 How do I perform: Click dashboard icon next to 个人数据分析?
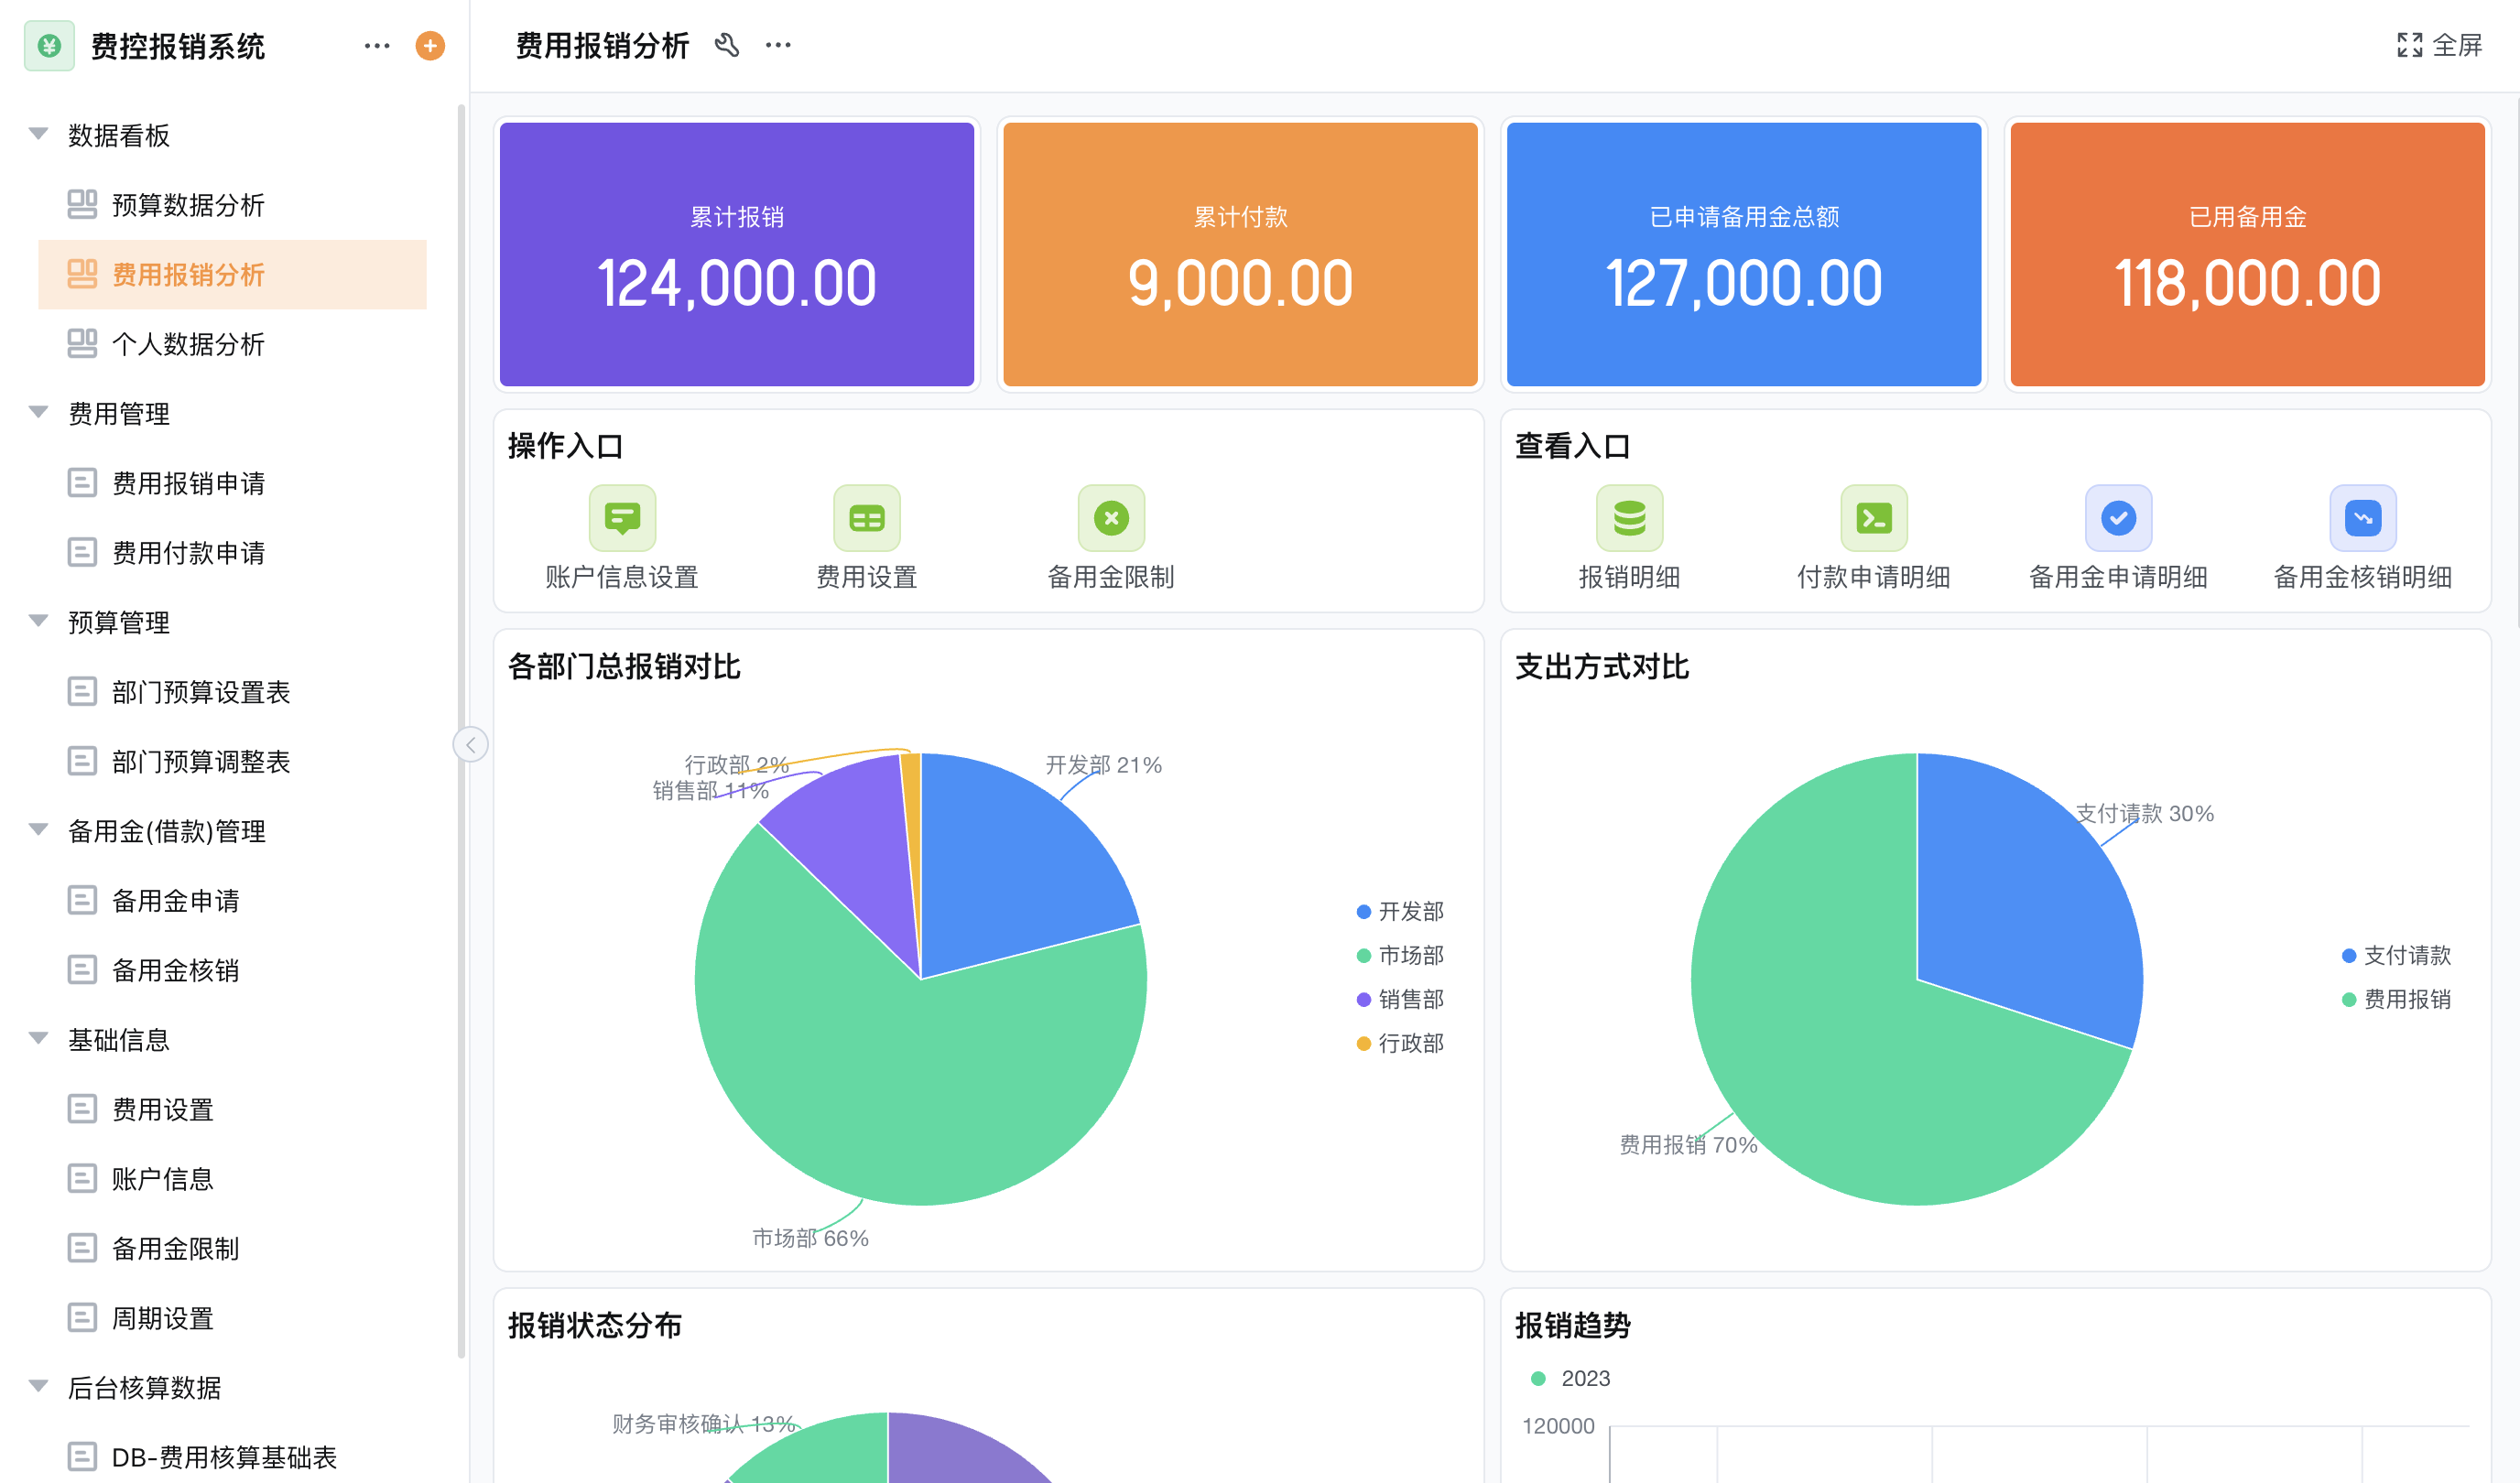coord(82,343)
